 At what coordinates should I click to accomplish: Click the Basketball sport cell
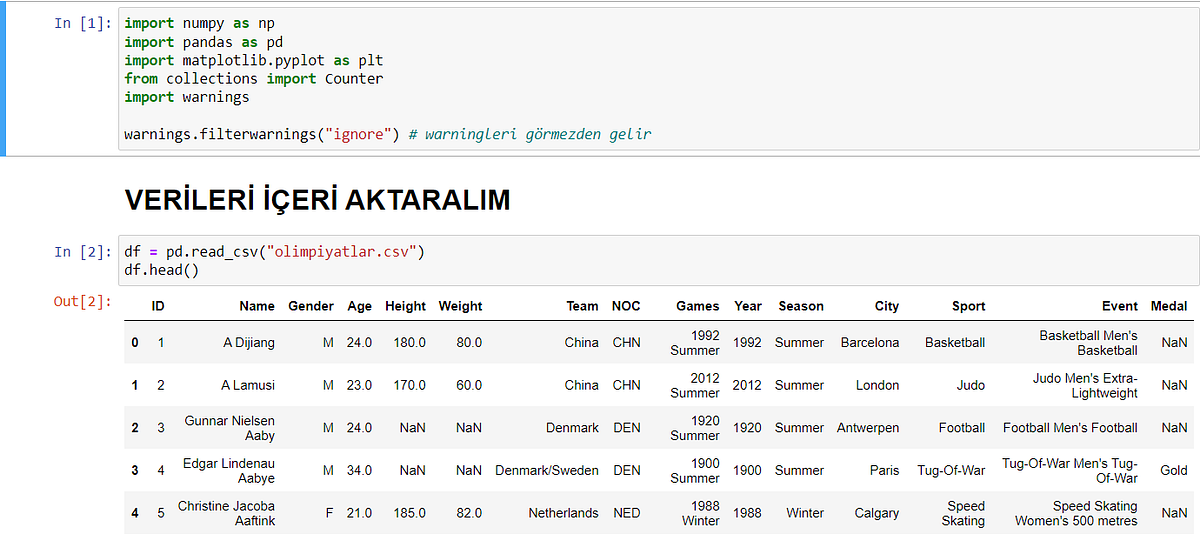955,342
